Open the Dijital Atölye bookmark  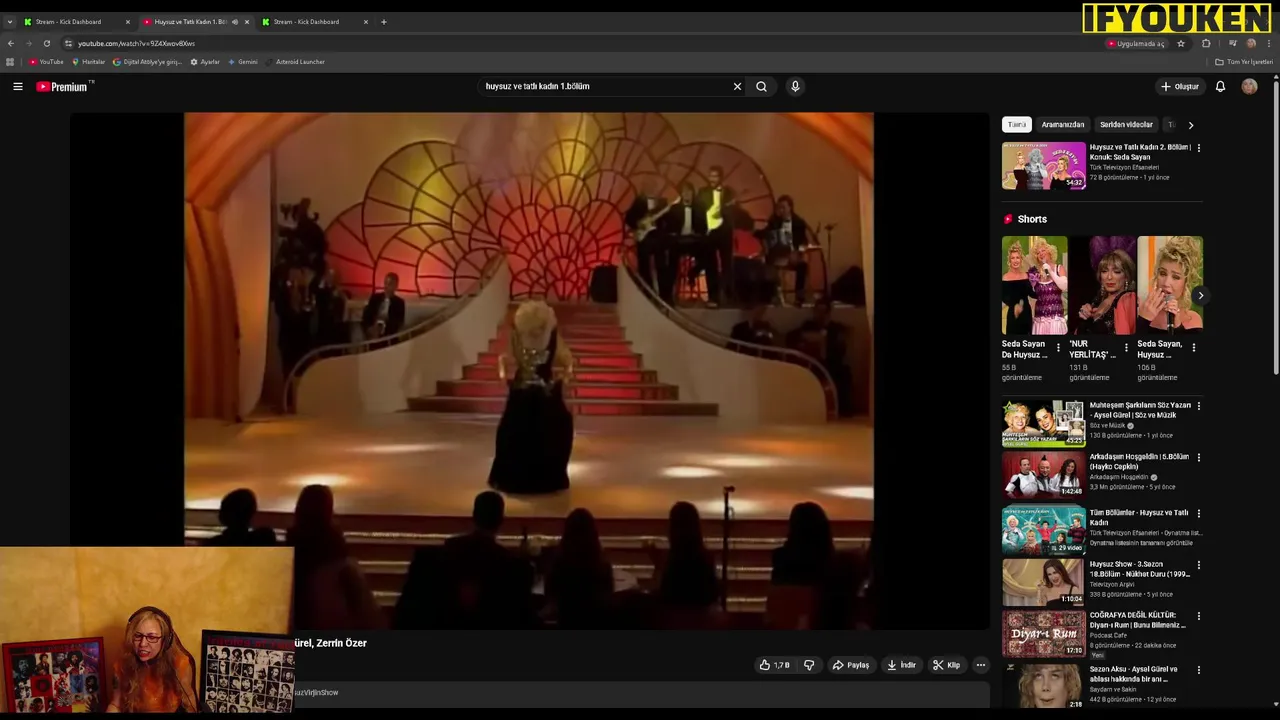(x=148, y=62)
